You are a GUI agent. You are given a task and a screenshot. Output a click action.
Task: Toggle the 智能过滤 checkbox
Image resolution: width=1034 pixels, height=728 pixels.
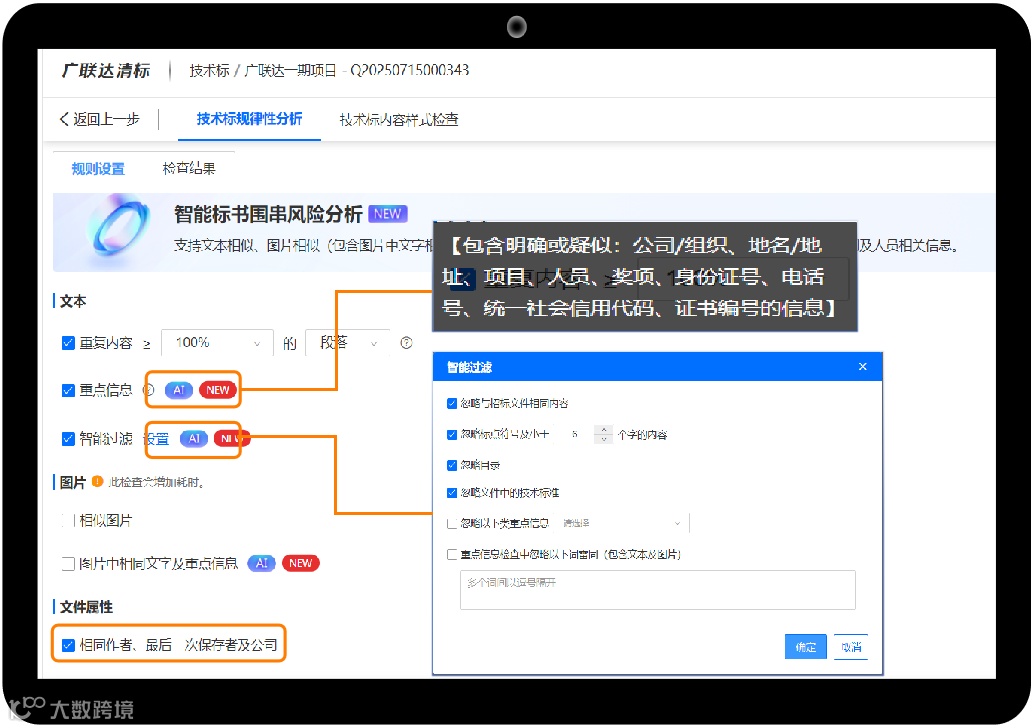click(x=68, y=439)
